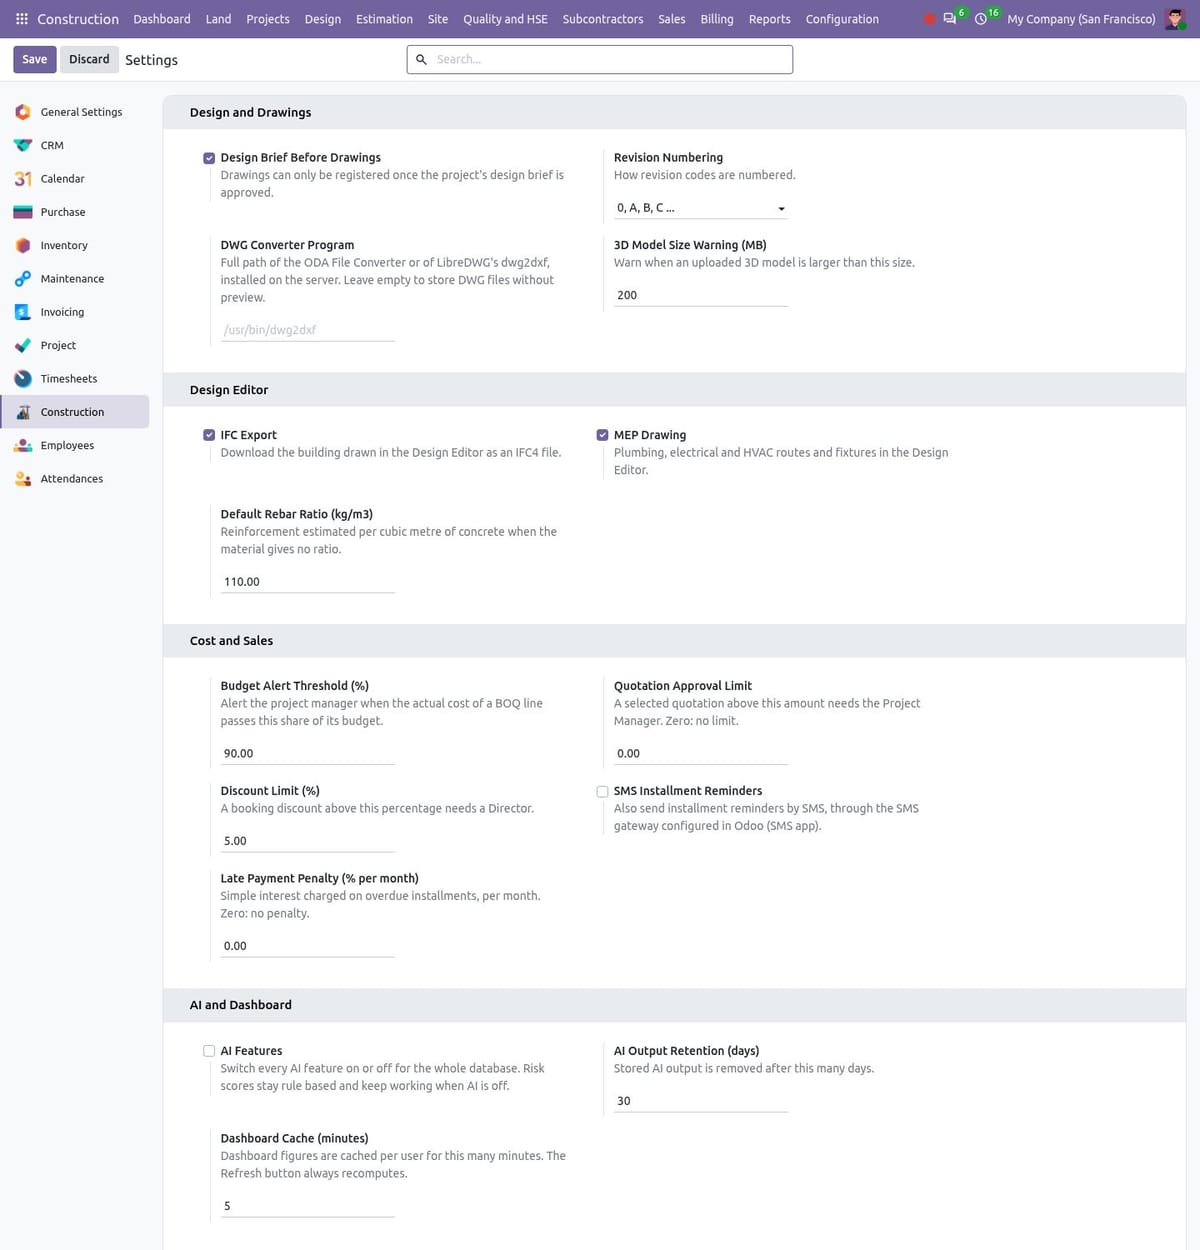Select the Timesheets settings tab label

tap(69, 379)
